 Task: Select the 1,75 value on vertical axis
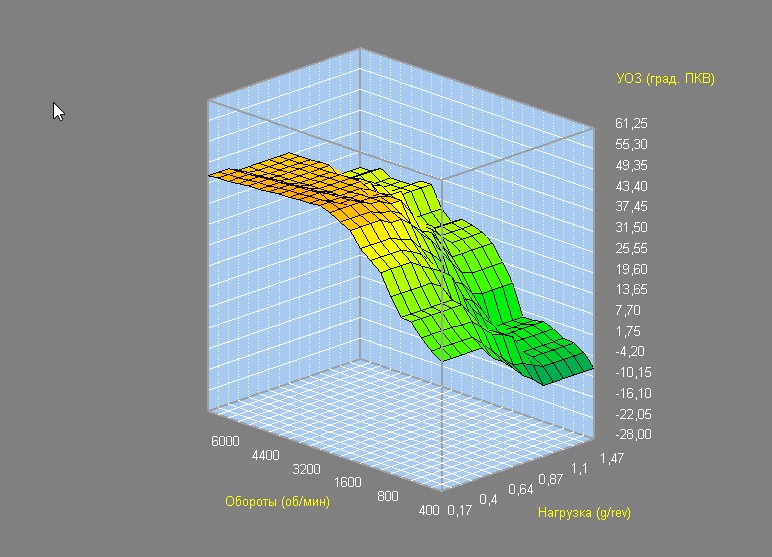[x=632, y=331]
